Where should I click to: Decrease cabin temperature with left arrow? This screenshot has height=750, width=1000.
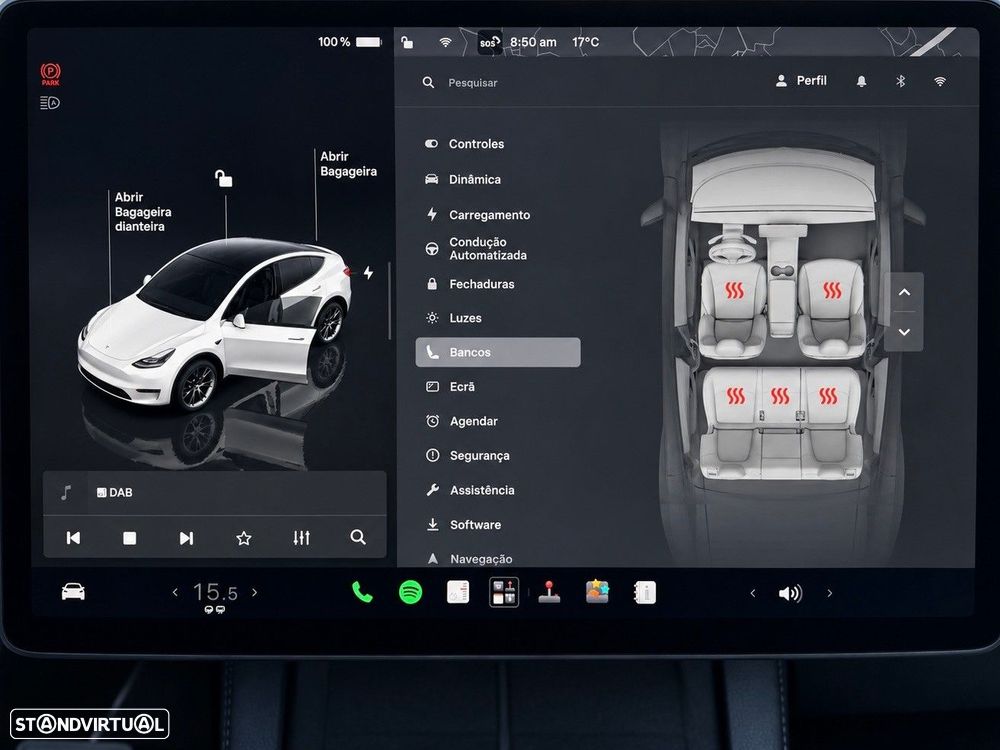(175, 592)
